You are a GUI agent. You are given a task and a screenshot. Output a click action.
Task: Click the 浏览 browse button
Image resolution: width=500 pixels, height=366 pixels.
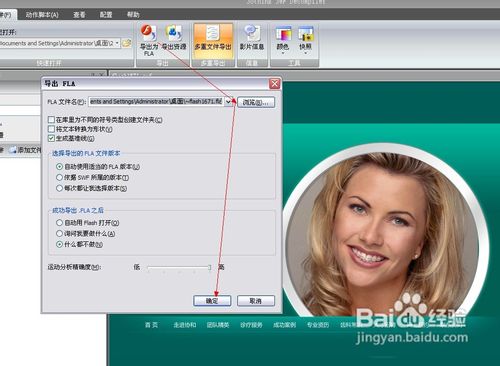tap(256, 102)
